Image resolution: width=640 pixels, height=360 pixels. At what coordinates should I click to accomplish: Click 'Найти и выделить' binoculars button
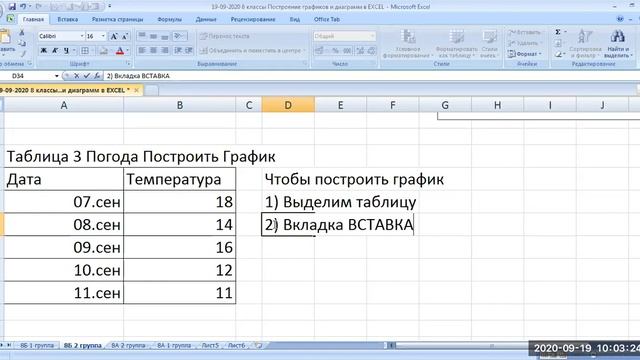coord(618,44)
